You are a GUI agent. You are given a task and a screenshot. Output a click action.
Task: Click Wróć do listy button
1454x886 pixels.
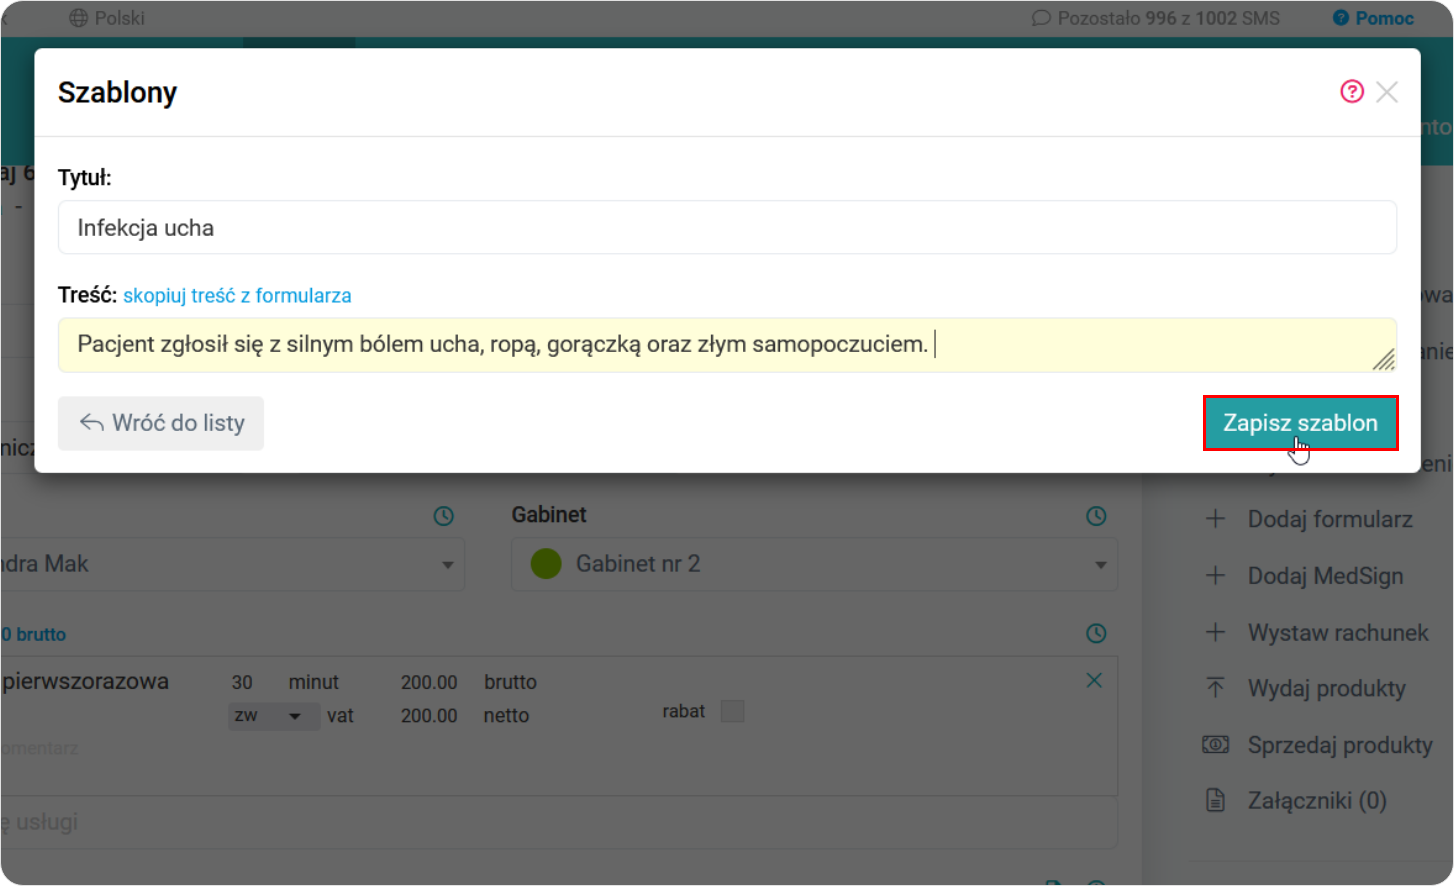pyautogui.click(x=161, y=423)
